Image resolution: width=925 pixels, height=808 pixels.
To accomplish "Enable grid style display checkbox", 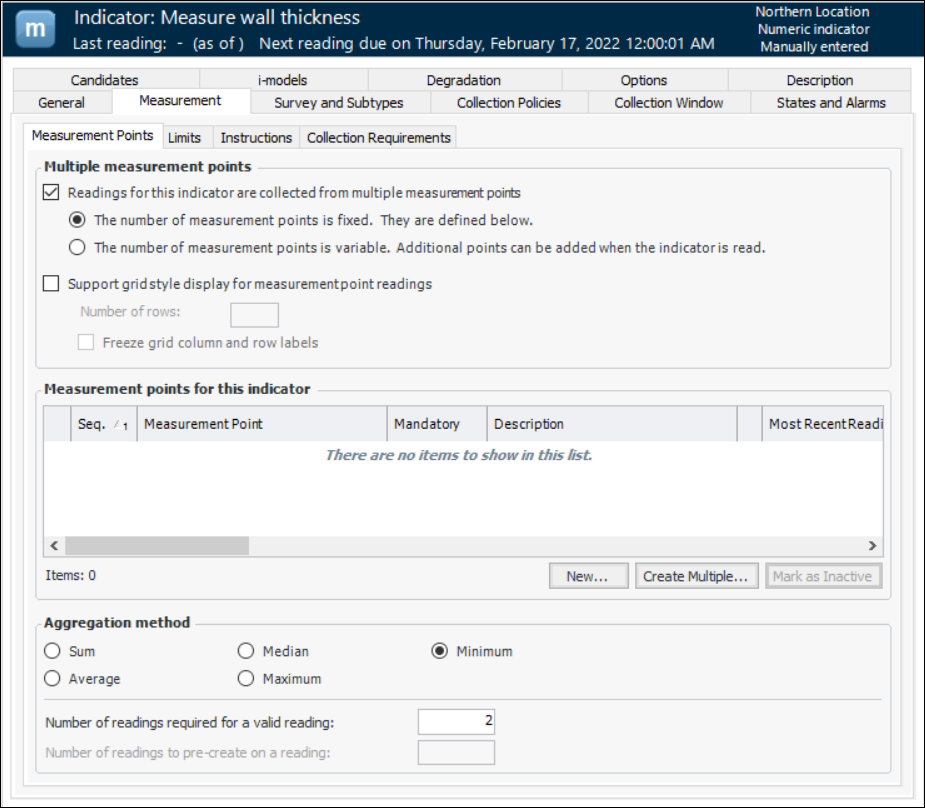I will [x=52, y=284].
